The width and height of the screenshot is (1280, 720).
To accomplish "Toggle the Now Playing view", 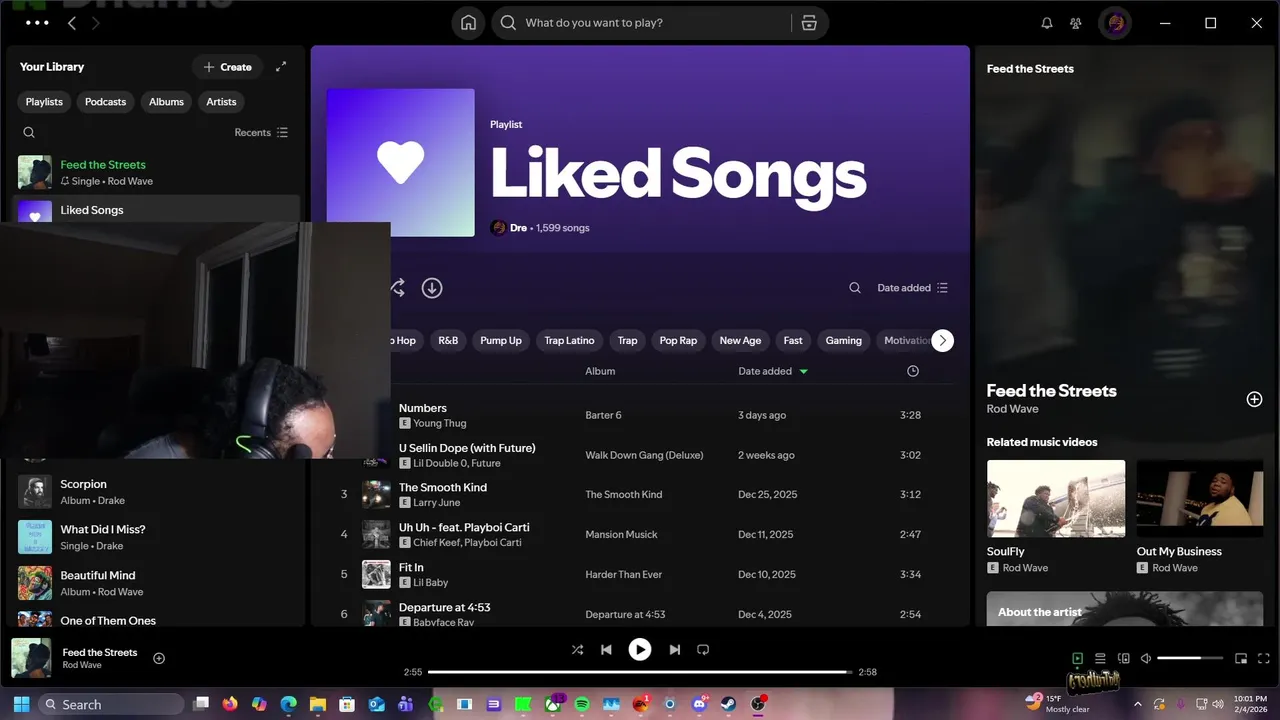I will 1077,659.
